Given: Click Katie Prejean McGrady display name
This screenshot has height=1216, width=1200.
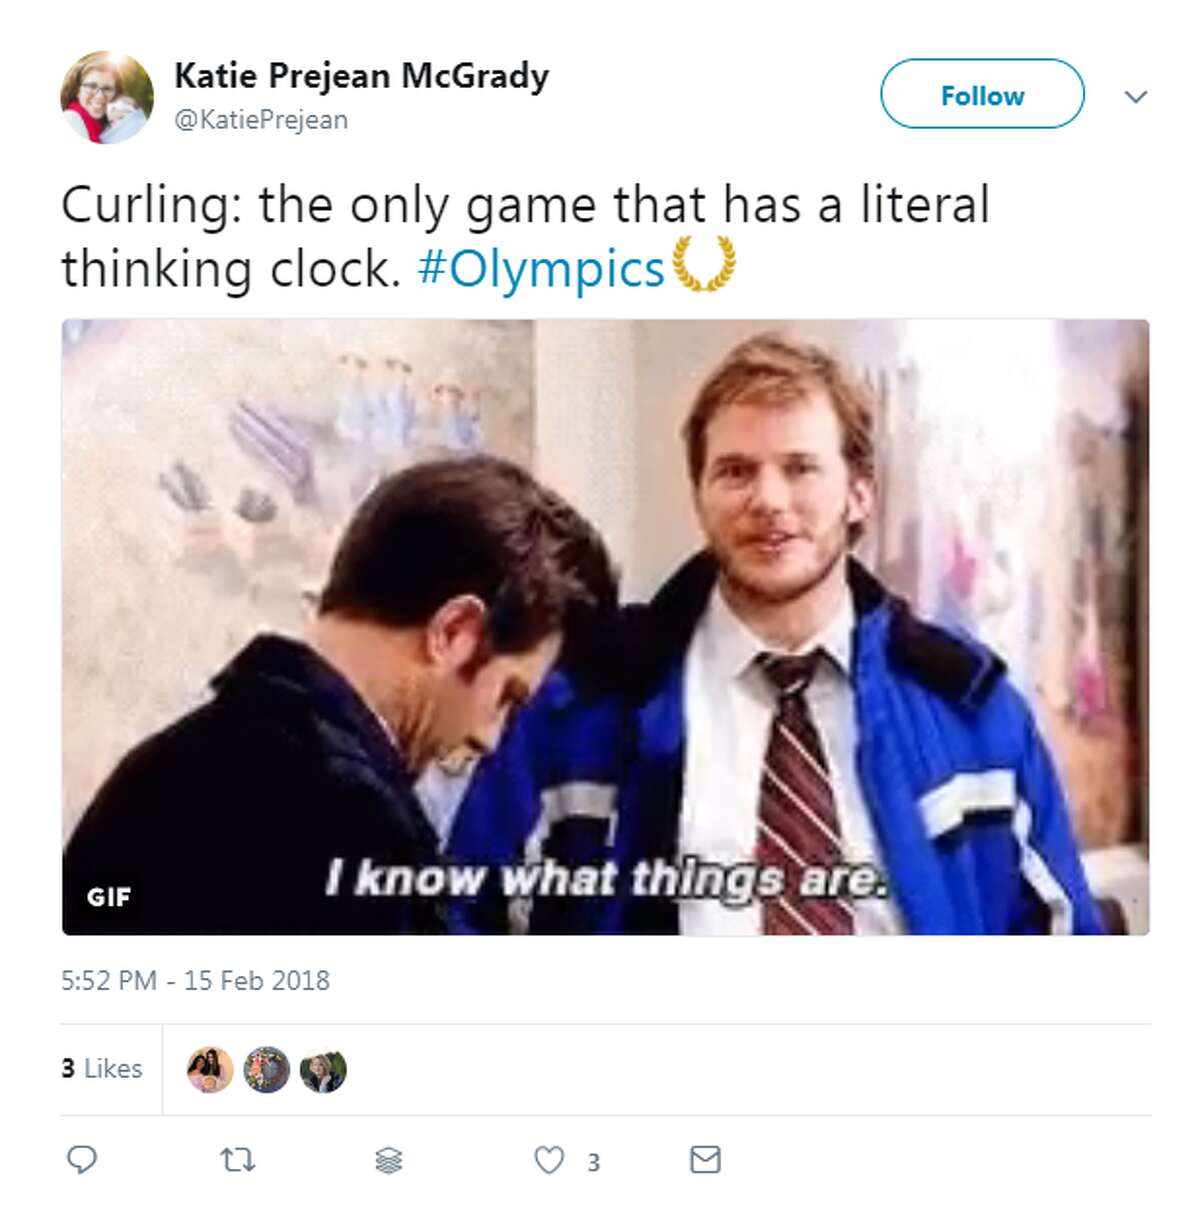Looking at the screenshot, I should click(x=361, y=76).
